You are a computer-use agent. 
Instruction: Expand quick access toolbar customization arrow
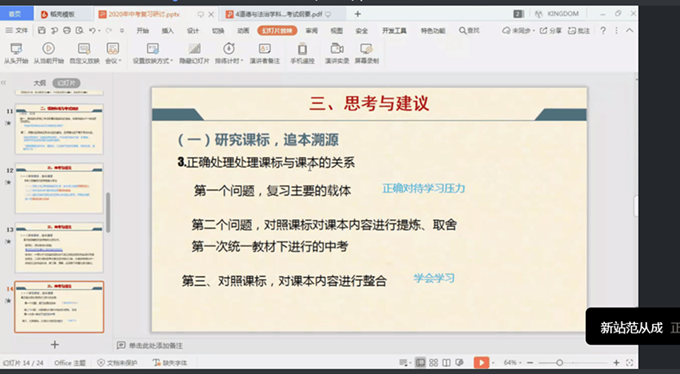pos(122,30)
